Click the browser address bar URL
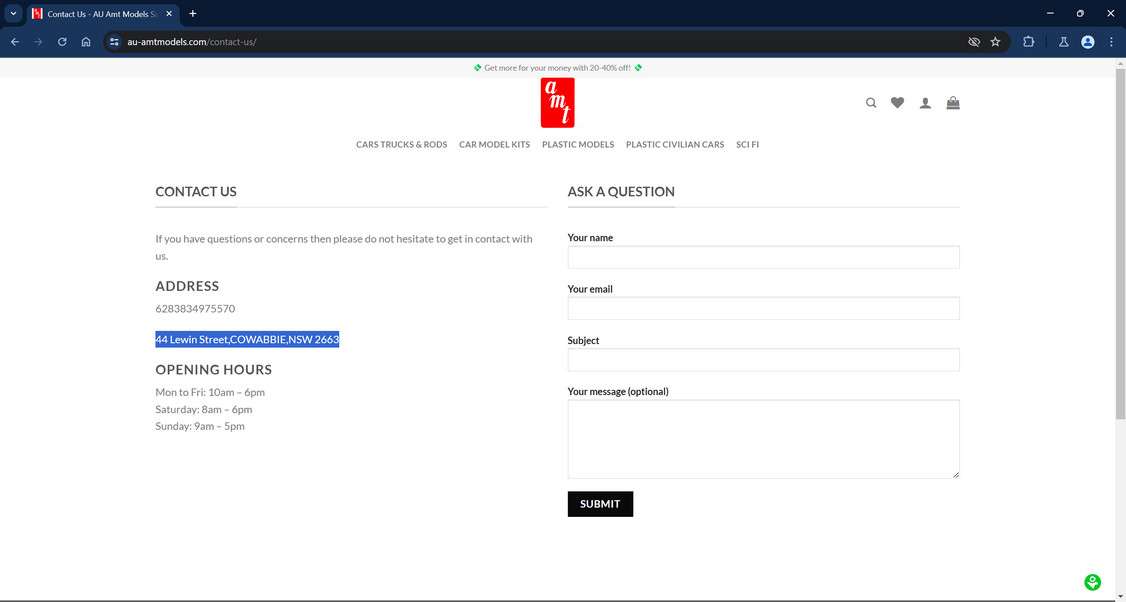 click(x=192, y=42)
